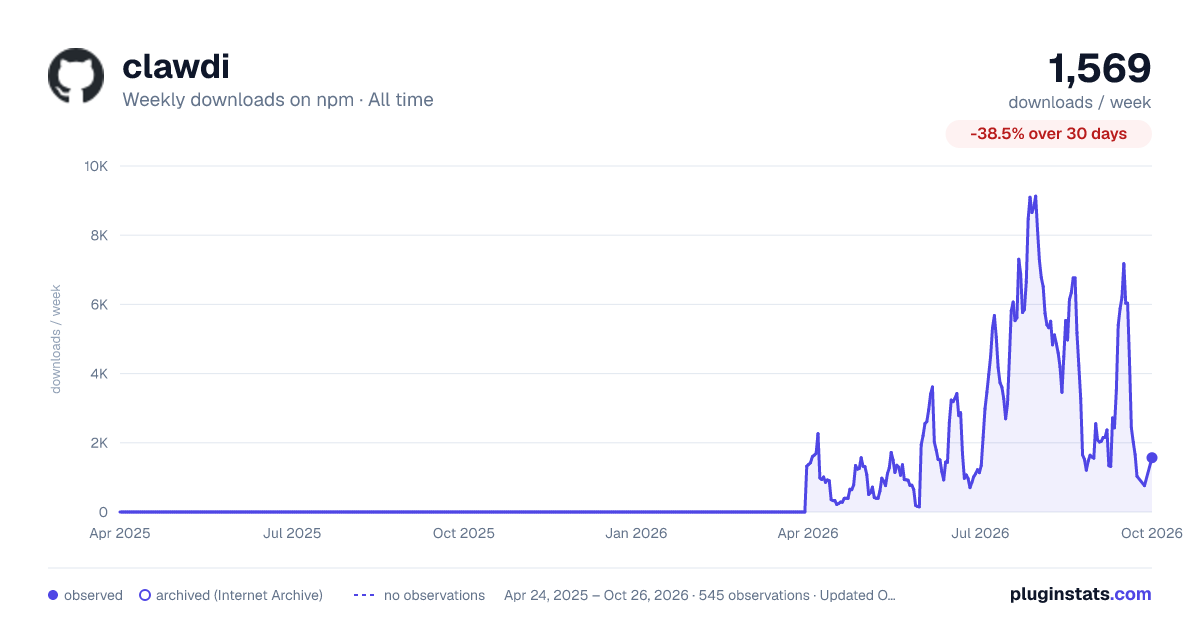
Task: Click the rotated 'downloads / week' y-axis title
Action: tap(56, 339)
